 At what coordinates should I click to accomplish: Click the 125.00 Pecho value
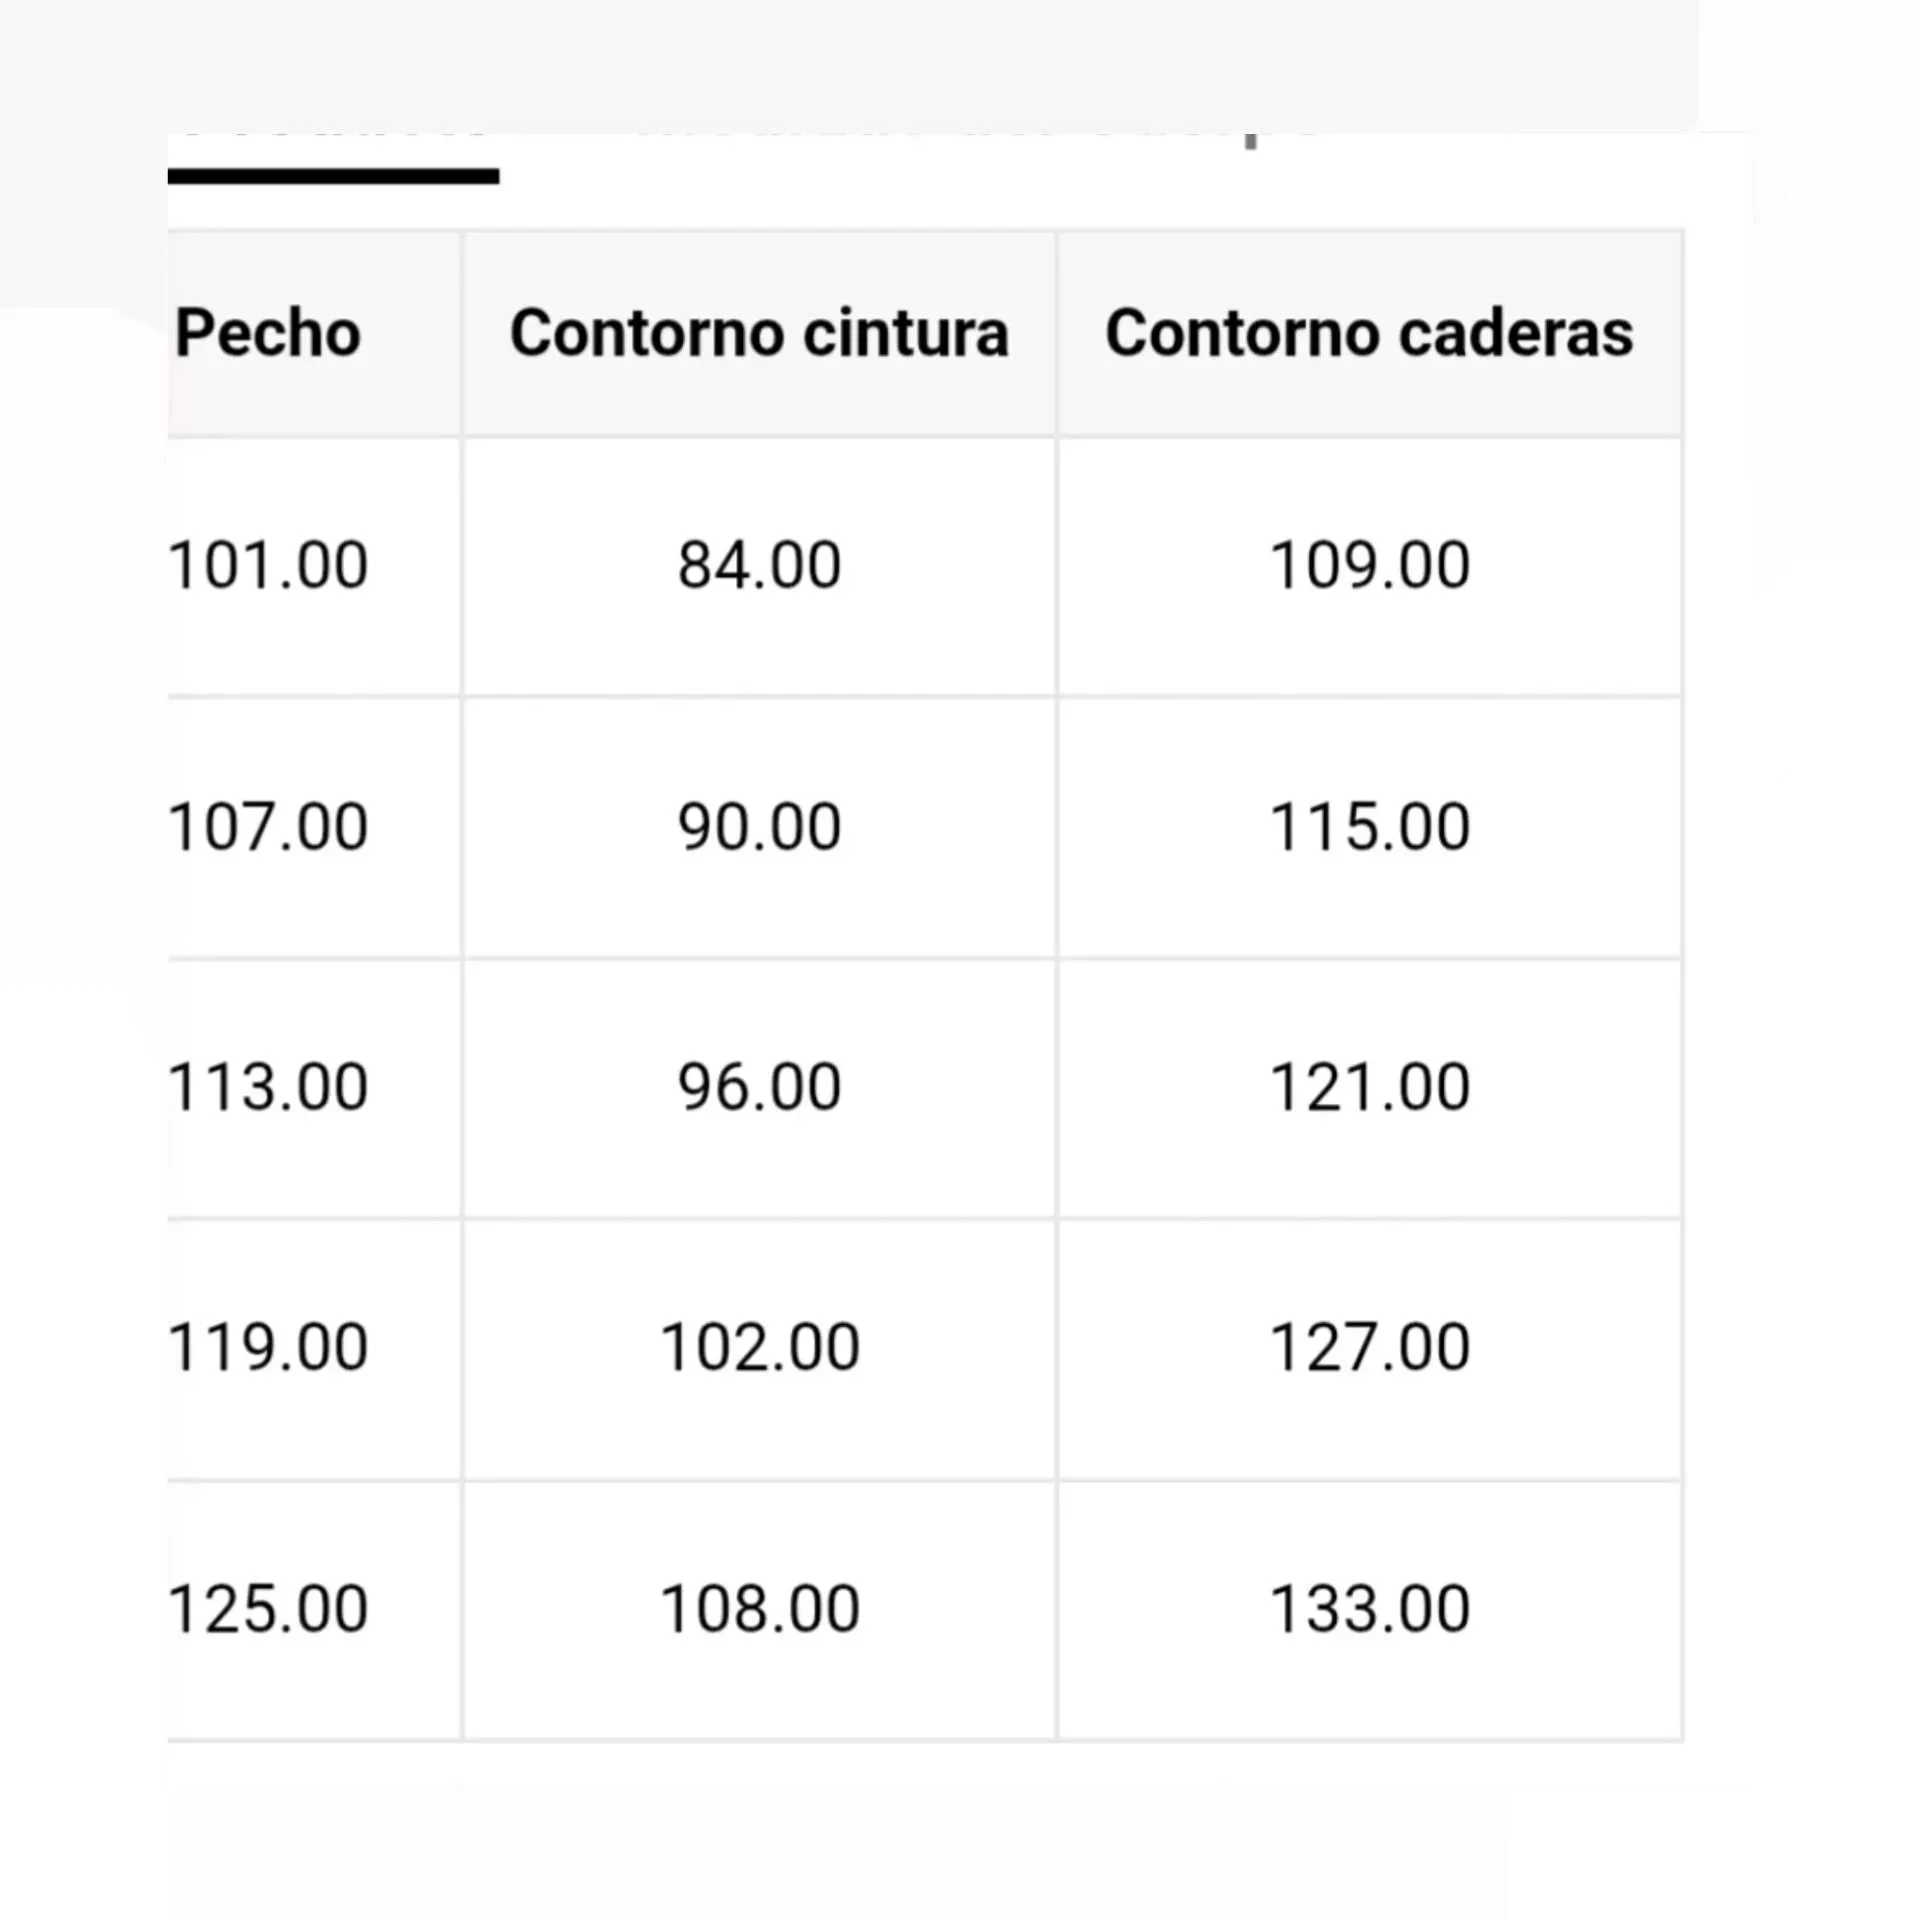[268, 1609]
